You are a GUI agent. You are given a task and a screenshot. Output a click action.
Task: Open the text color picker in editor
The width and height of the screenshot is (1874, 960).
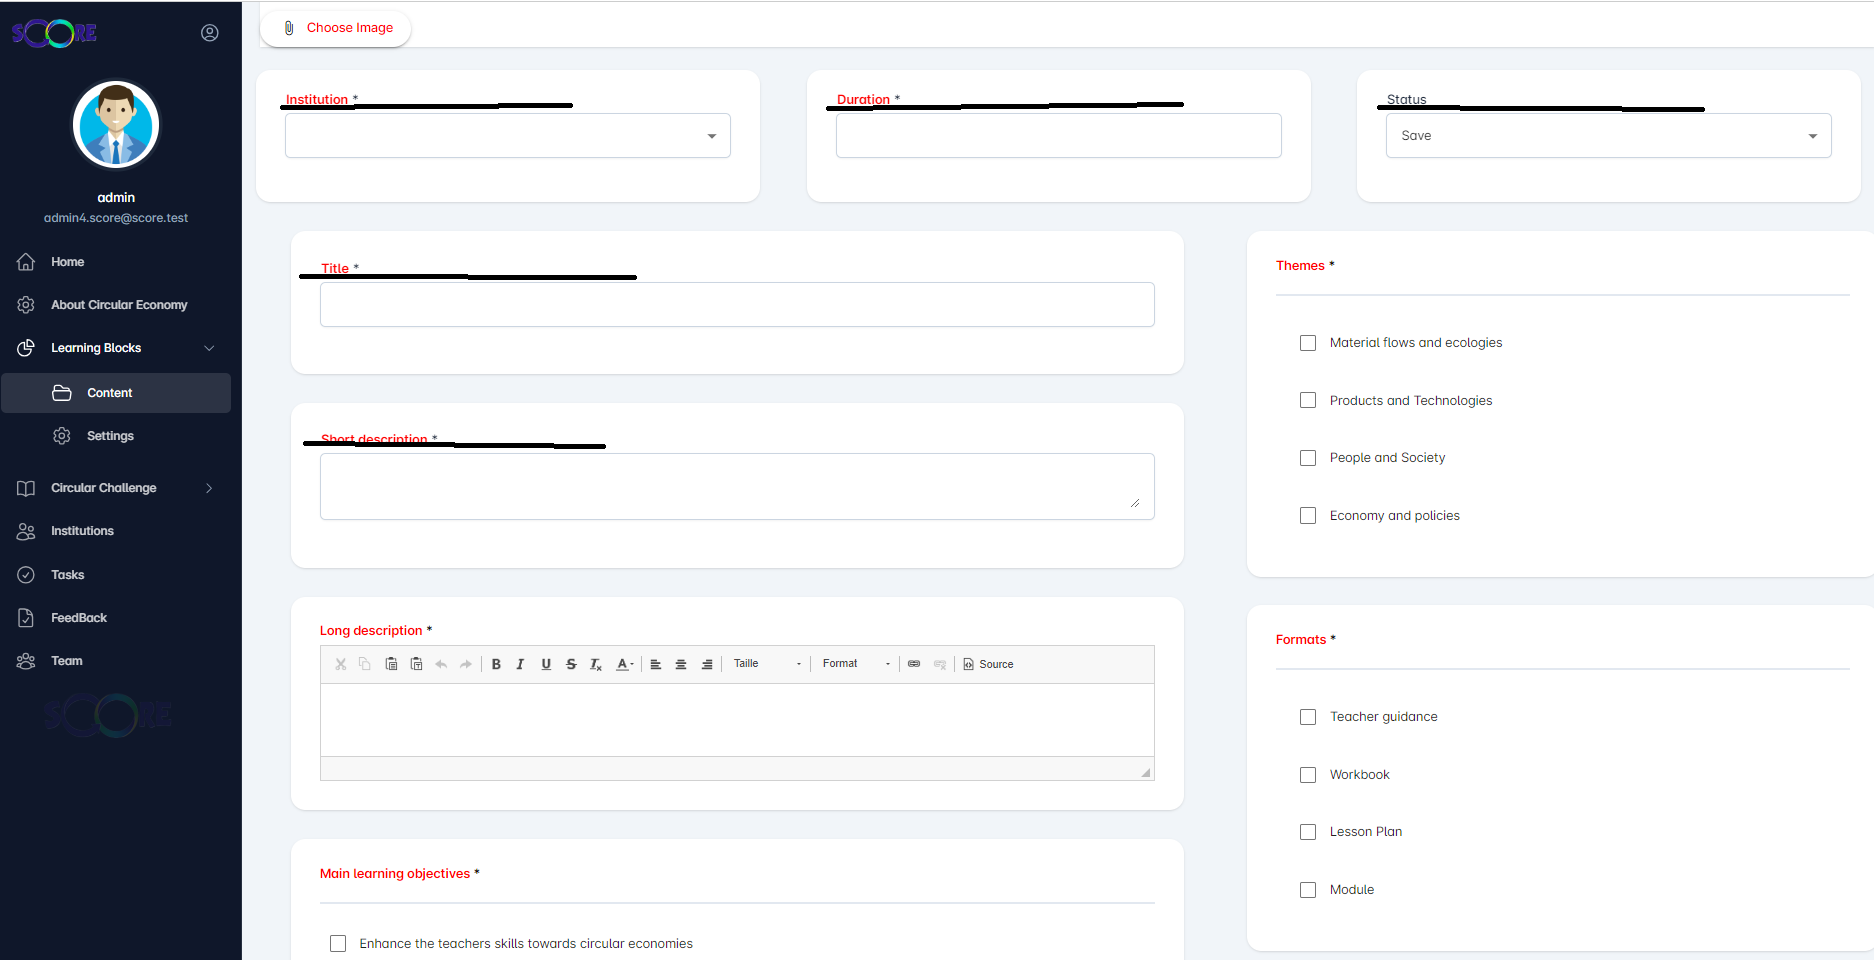624,664
